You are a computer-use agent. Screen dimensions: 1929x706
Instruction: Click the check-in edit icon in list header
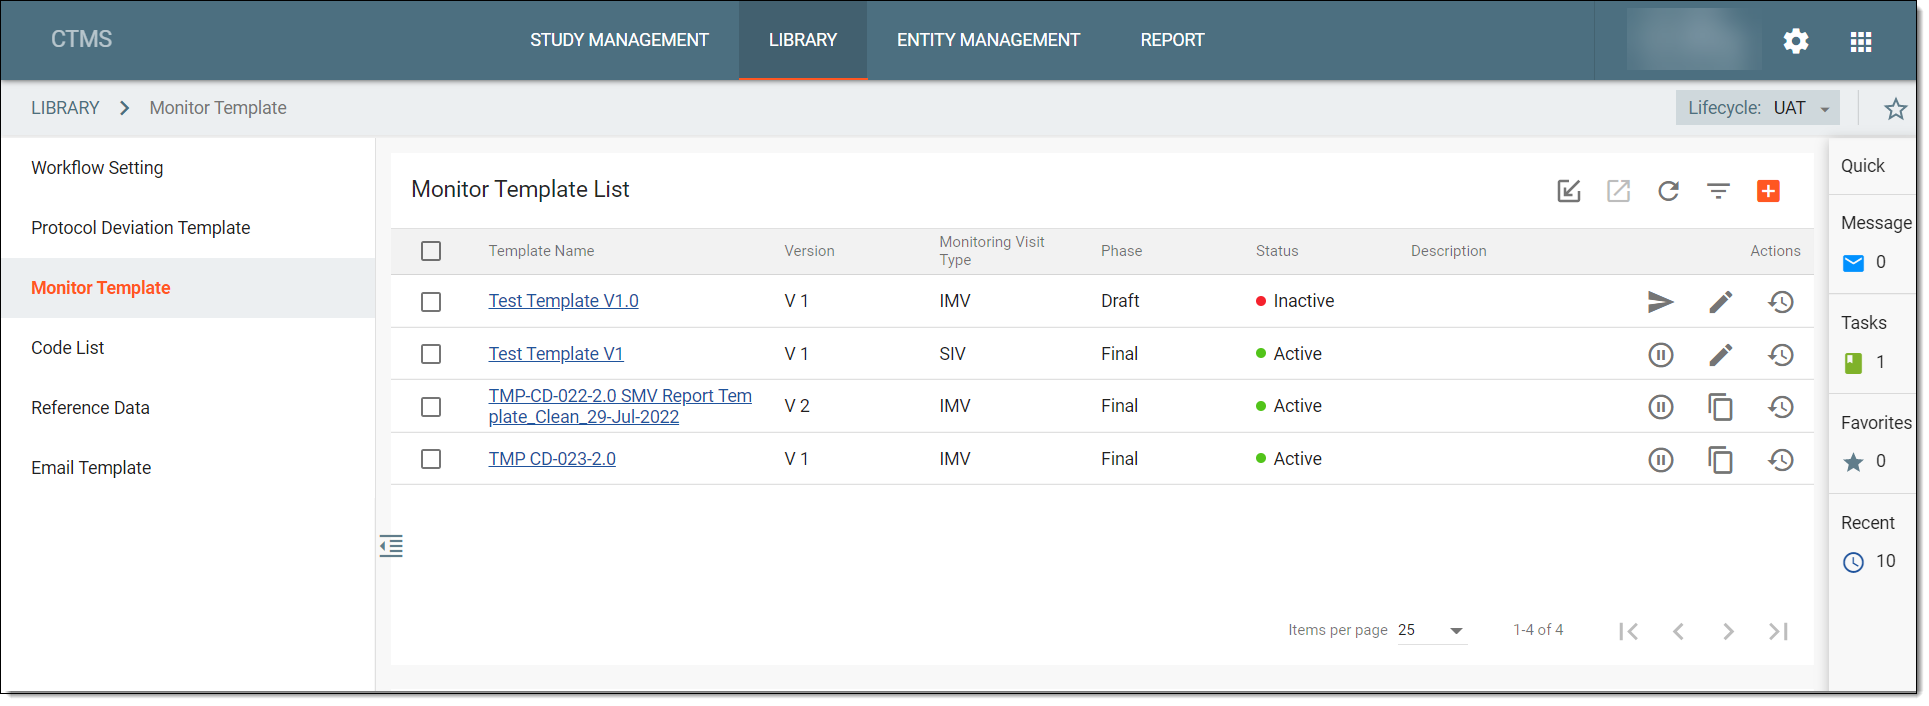1569,191
